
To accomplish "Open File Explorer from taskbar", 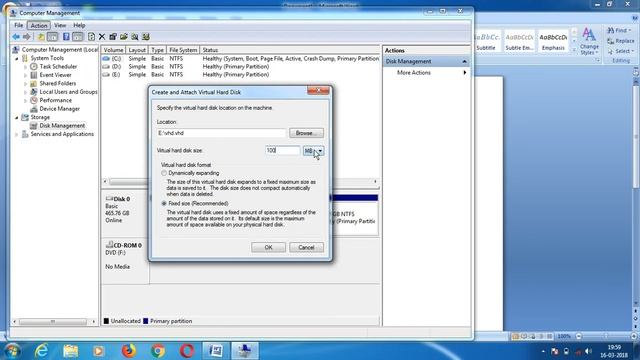I will (x=70, y=351).
